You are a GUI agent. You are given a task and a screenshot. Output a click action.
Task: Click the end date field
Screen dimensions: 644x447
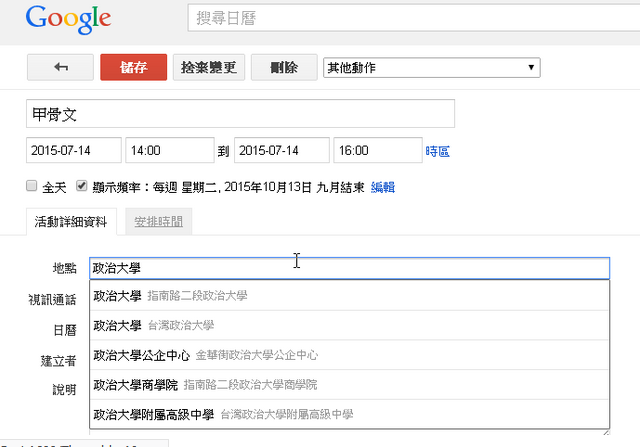point(281,151)
